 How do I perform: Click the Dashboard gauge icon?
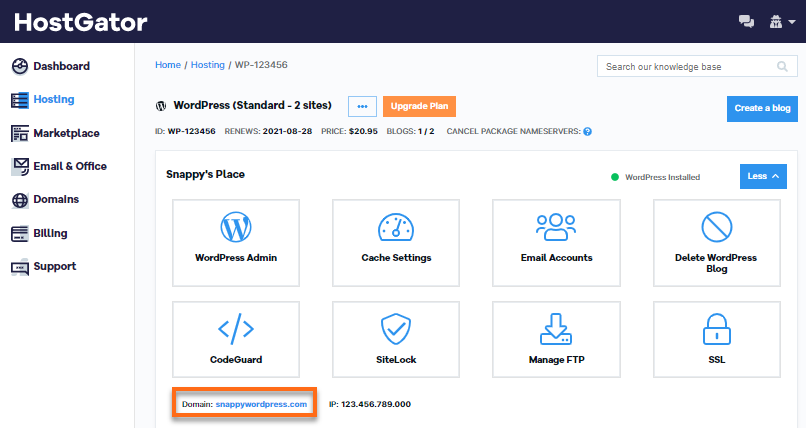pyautogui.click(x=20, y=66)
